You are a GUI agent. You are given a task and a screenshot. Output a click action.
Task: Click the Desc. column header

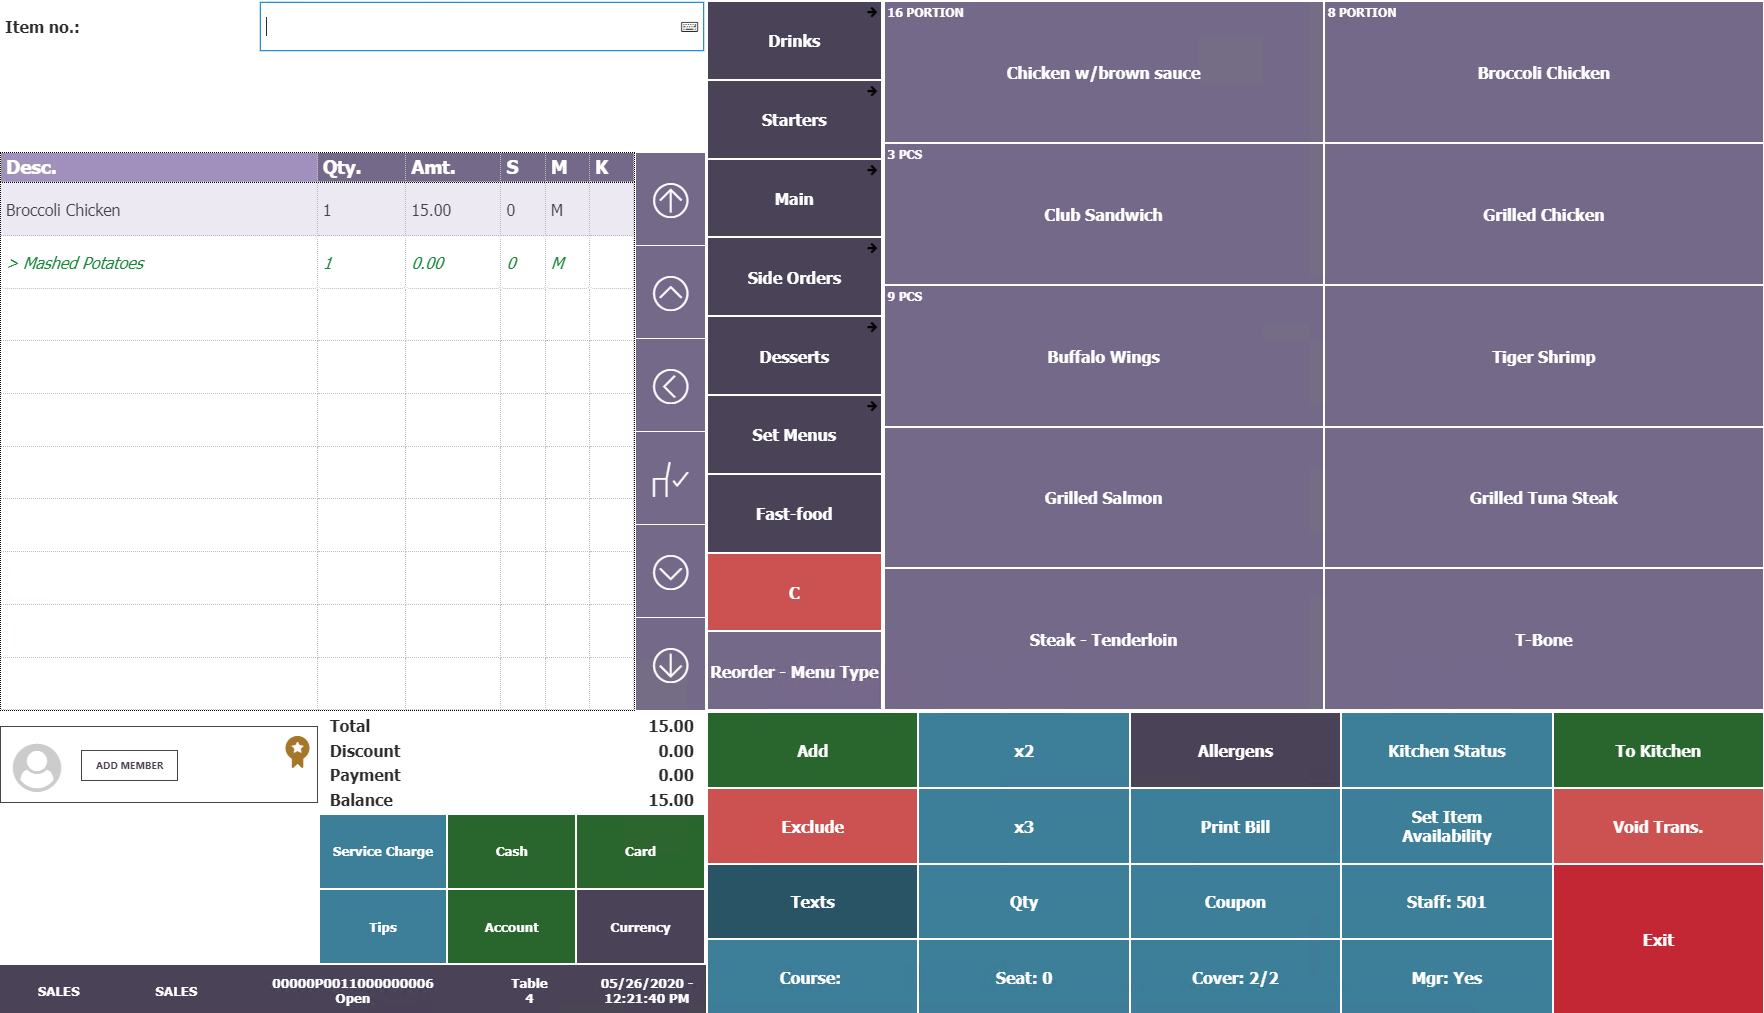click(x=159, y=167)
